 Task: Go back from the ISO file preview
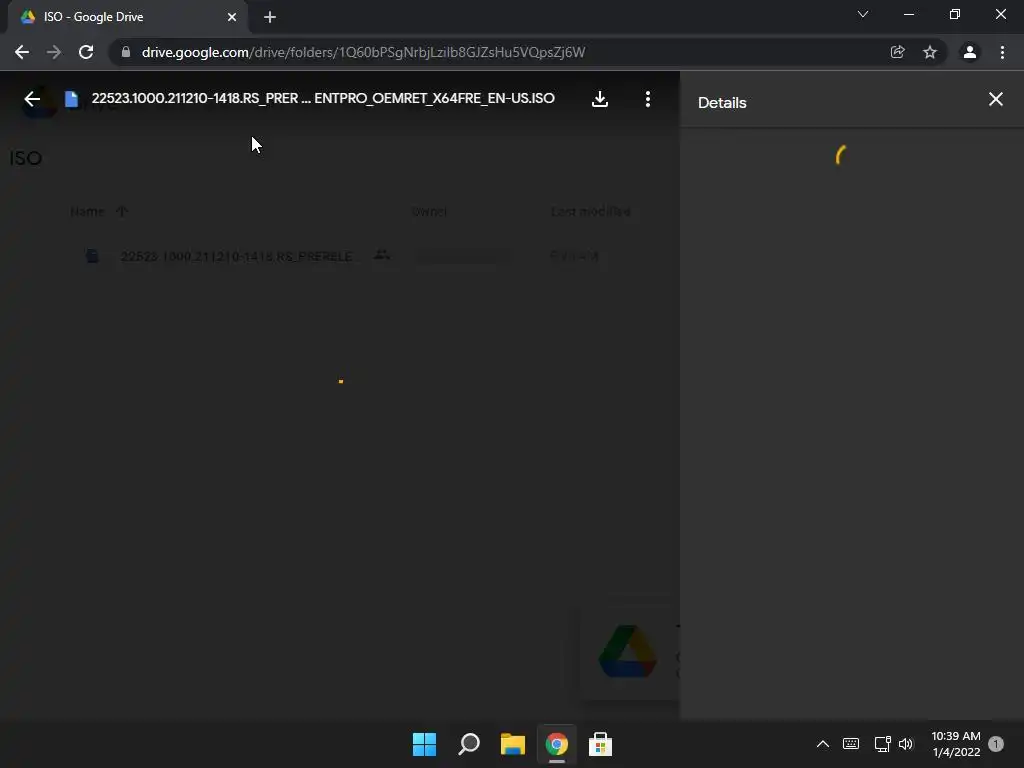coord(32,99)
